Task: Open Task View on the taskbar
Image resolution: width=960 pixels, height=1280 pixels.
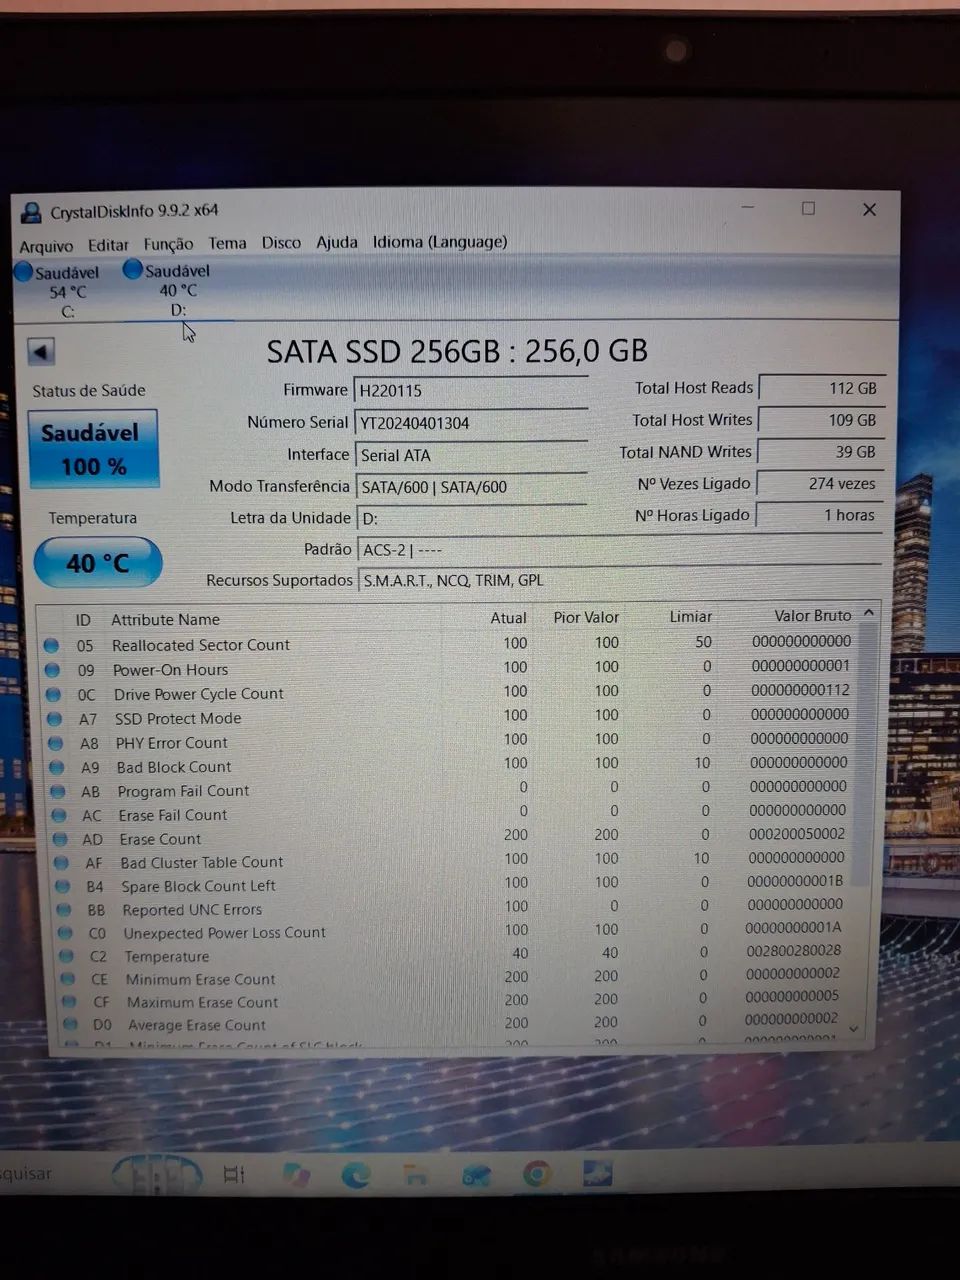Action: coord(234,1174)
